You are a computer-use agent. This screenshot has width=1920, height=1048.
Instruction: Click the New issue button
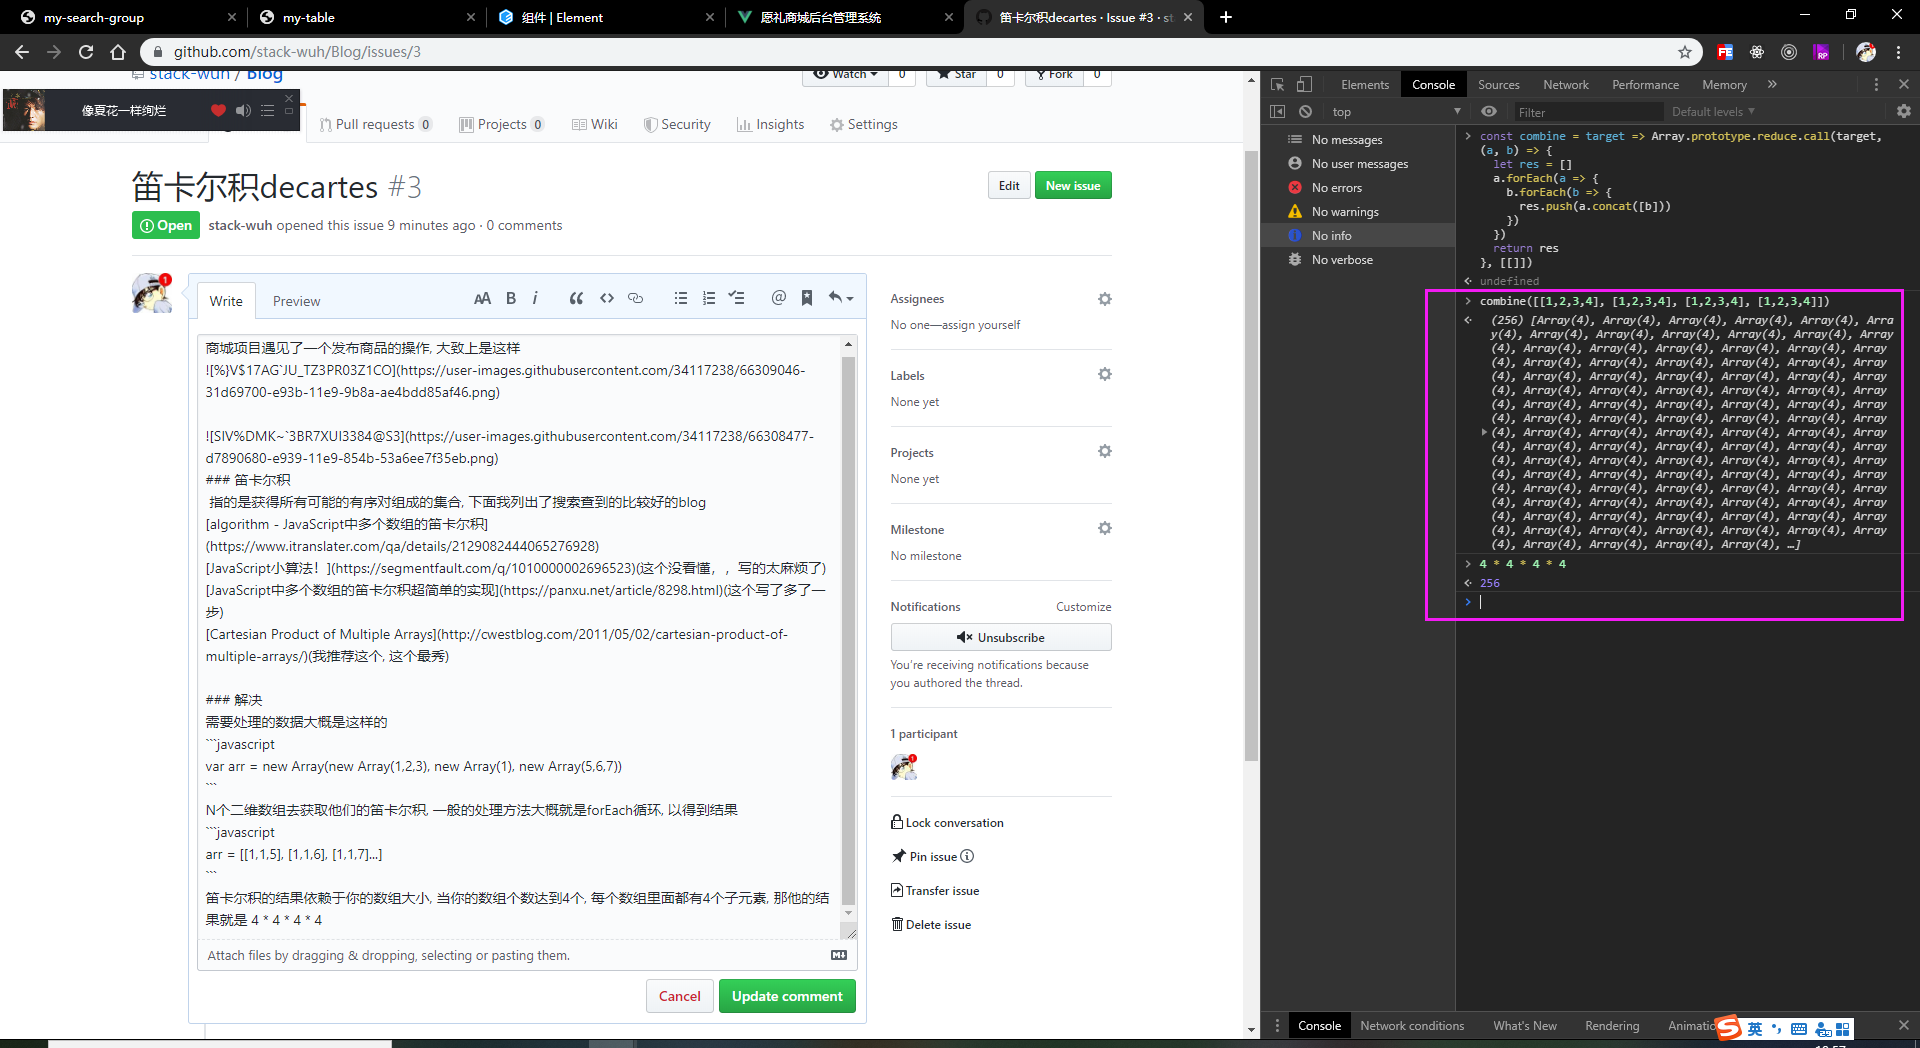(x=1073, y=186)
